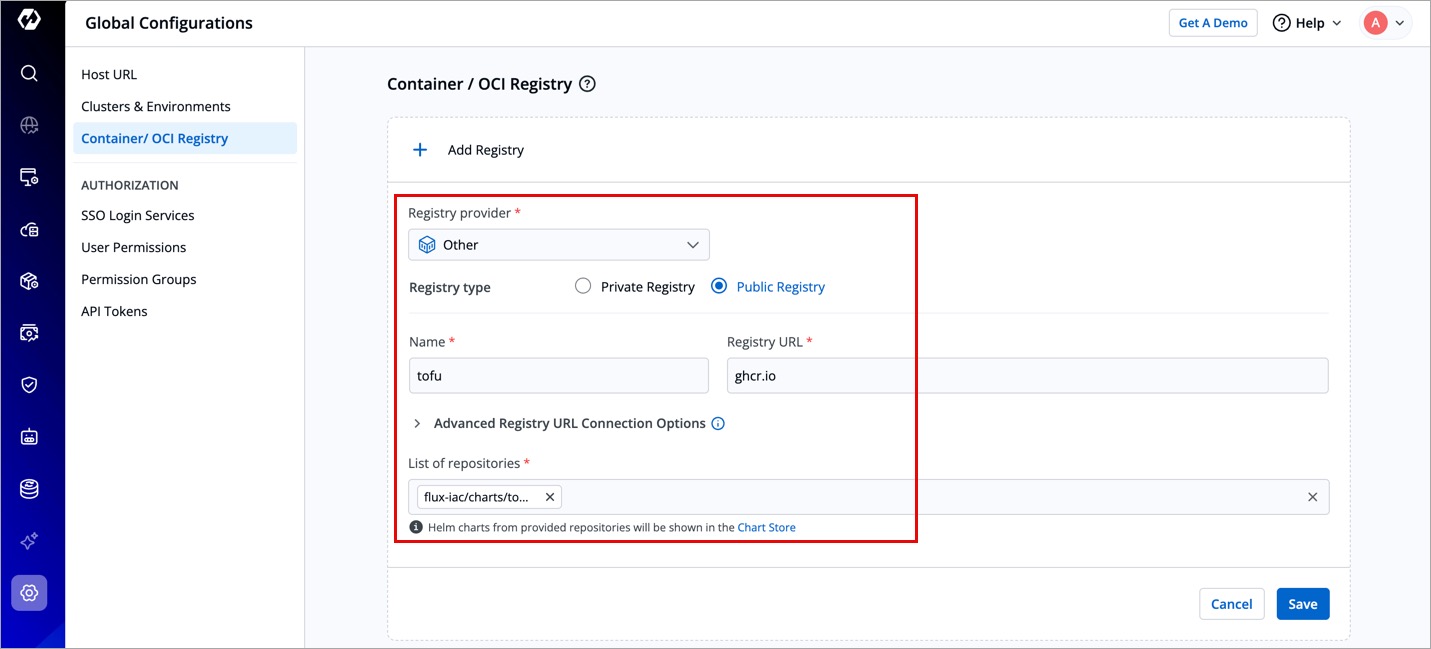Remove the flux-iac/charts repository tag
1431x649 pixels.
tap(549, 497)
